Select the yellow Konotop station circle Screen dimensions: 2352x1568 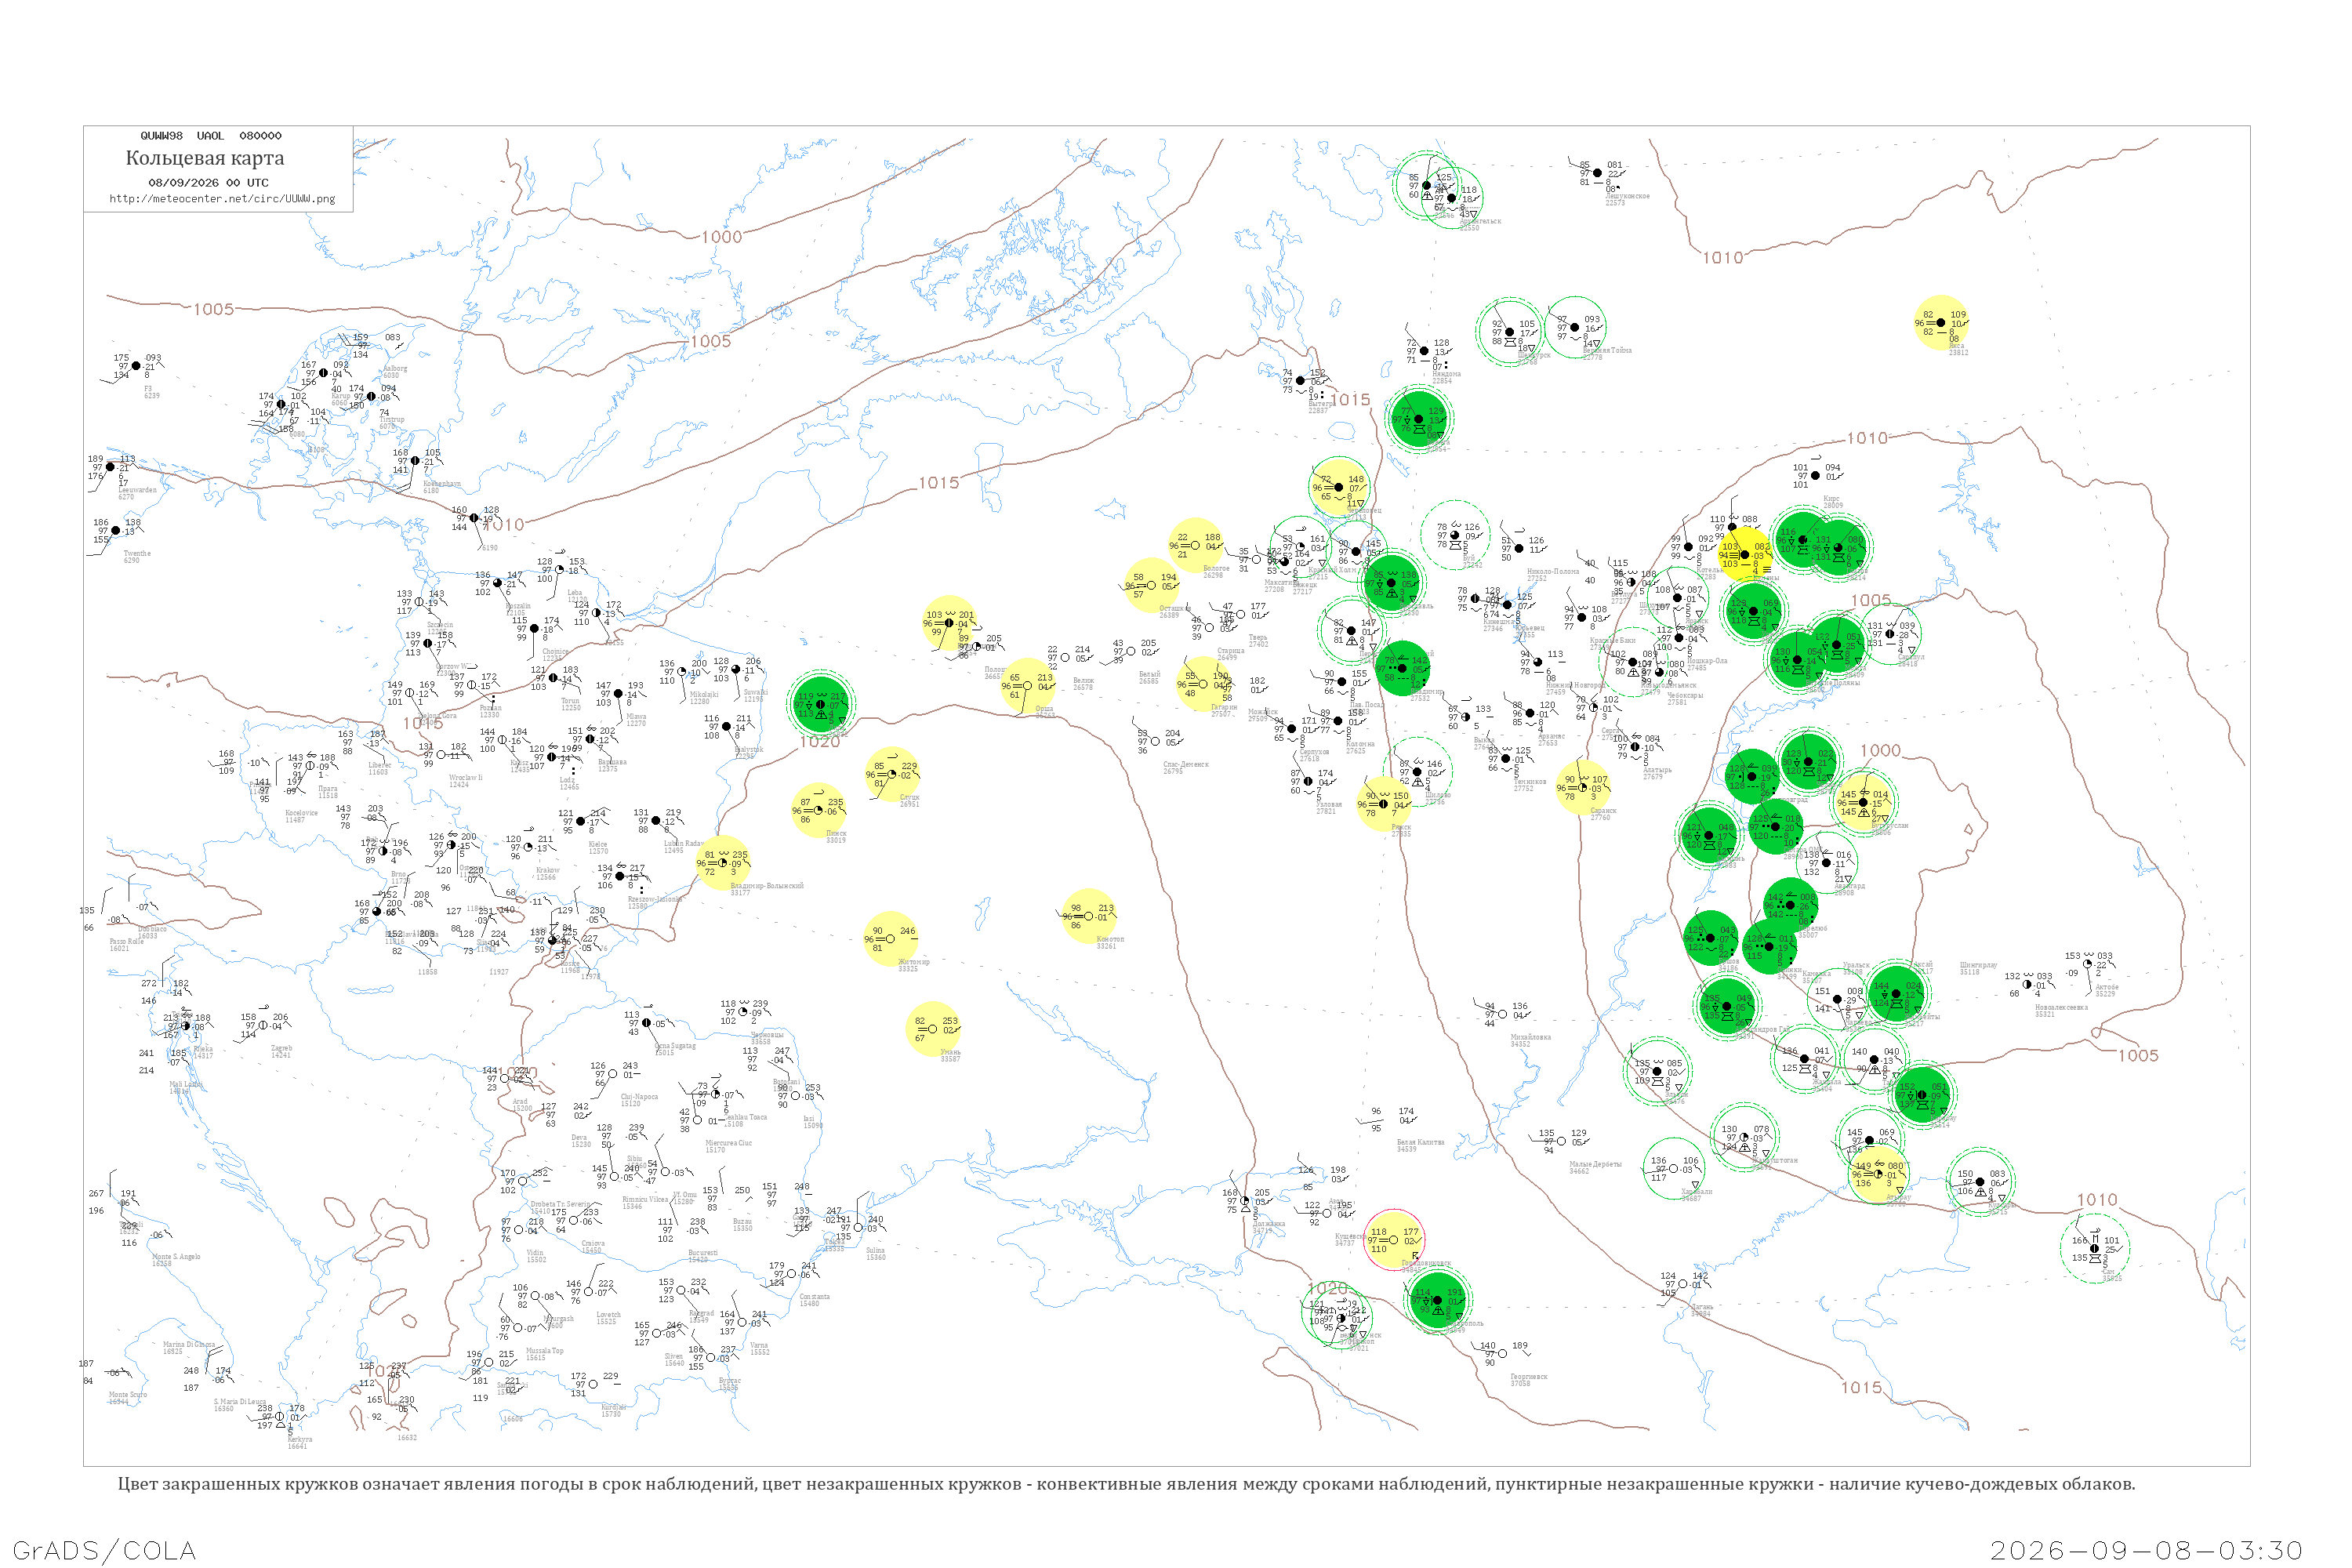(x=1089, y=916)
